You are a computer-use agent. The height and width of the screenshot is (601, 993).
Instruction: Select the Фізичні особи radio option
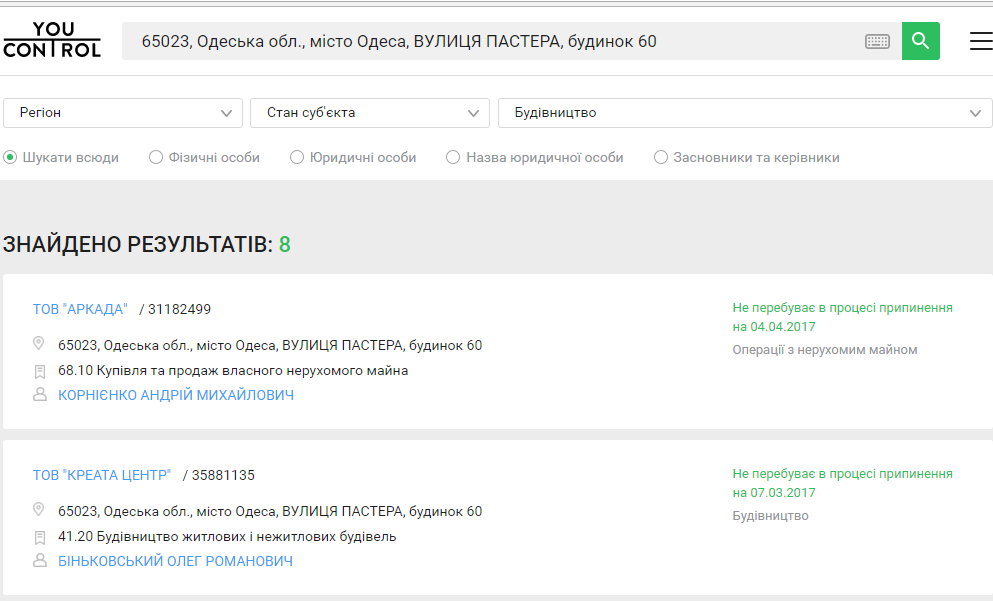(x=156, y=157)
